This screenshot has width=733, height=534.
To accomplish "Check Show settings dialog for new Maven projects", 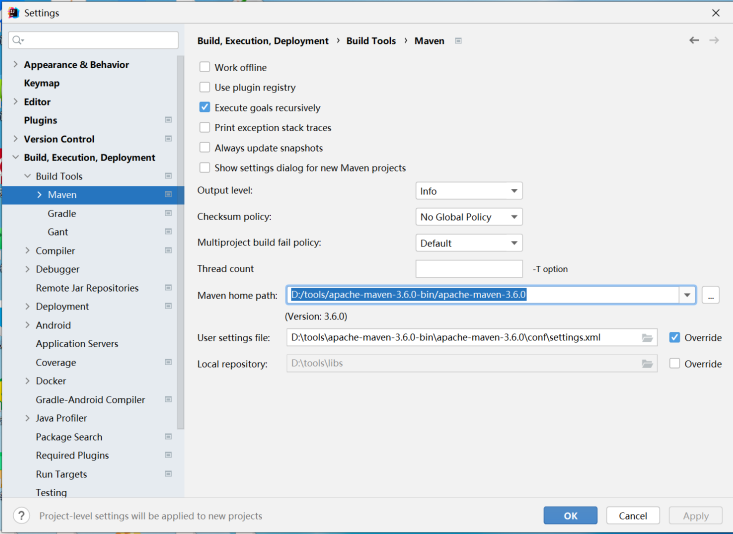I will click(x=205, y=167).
